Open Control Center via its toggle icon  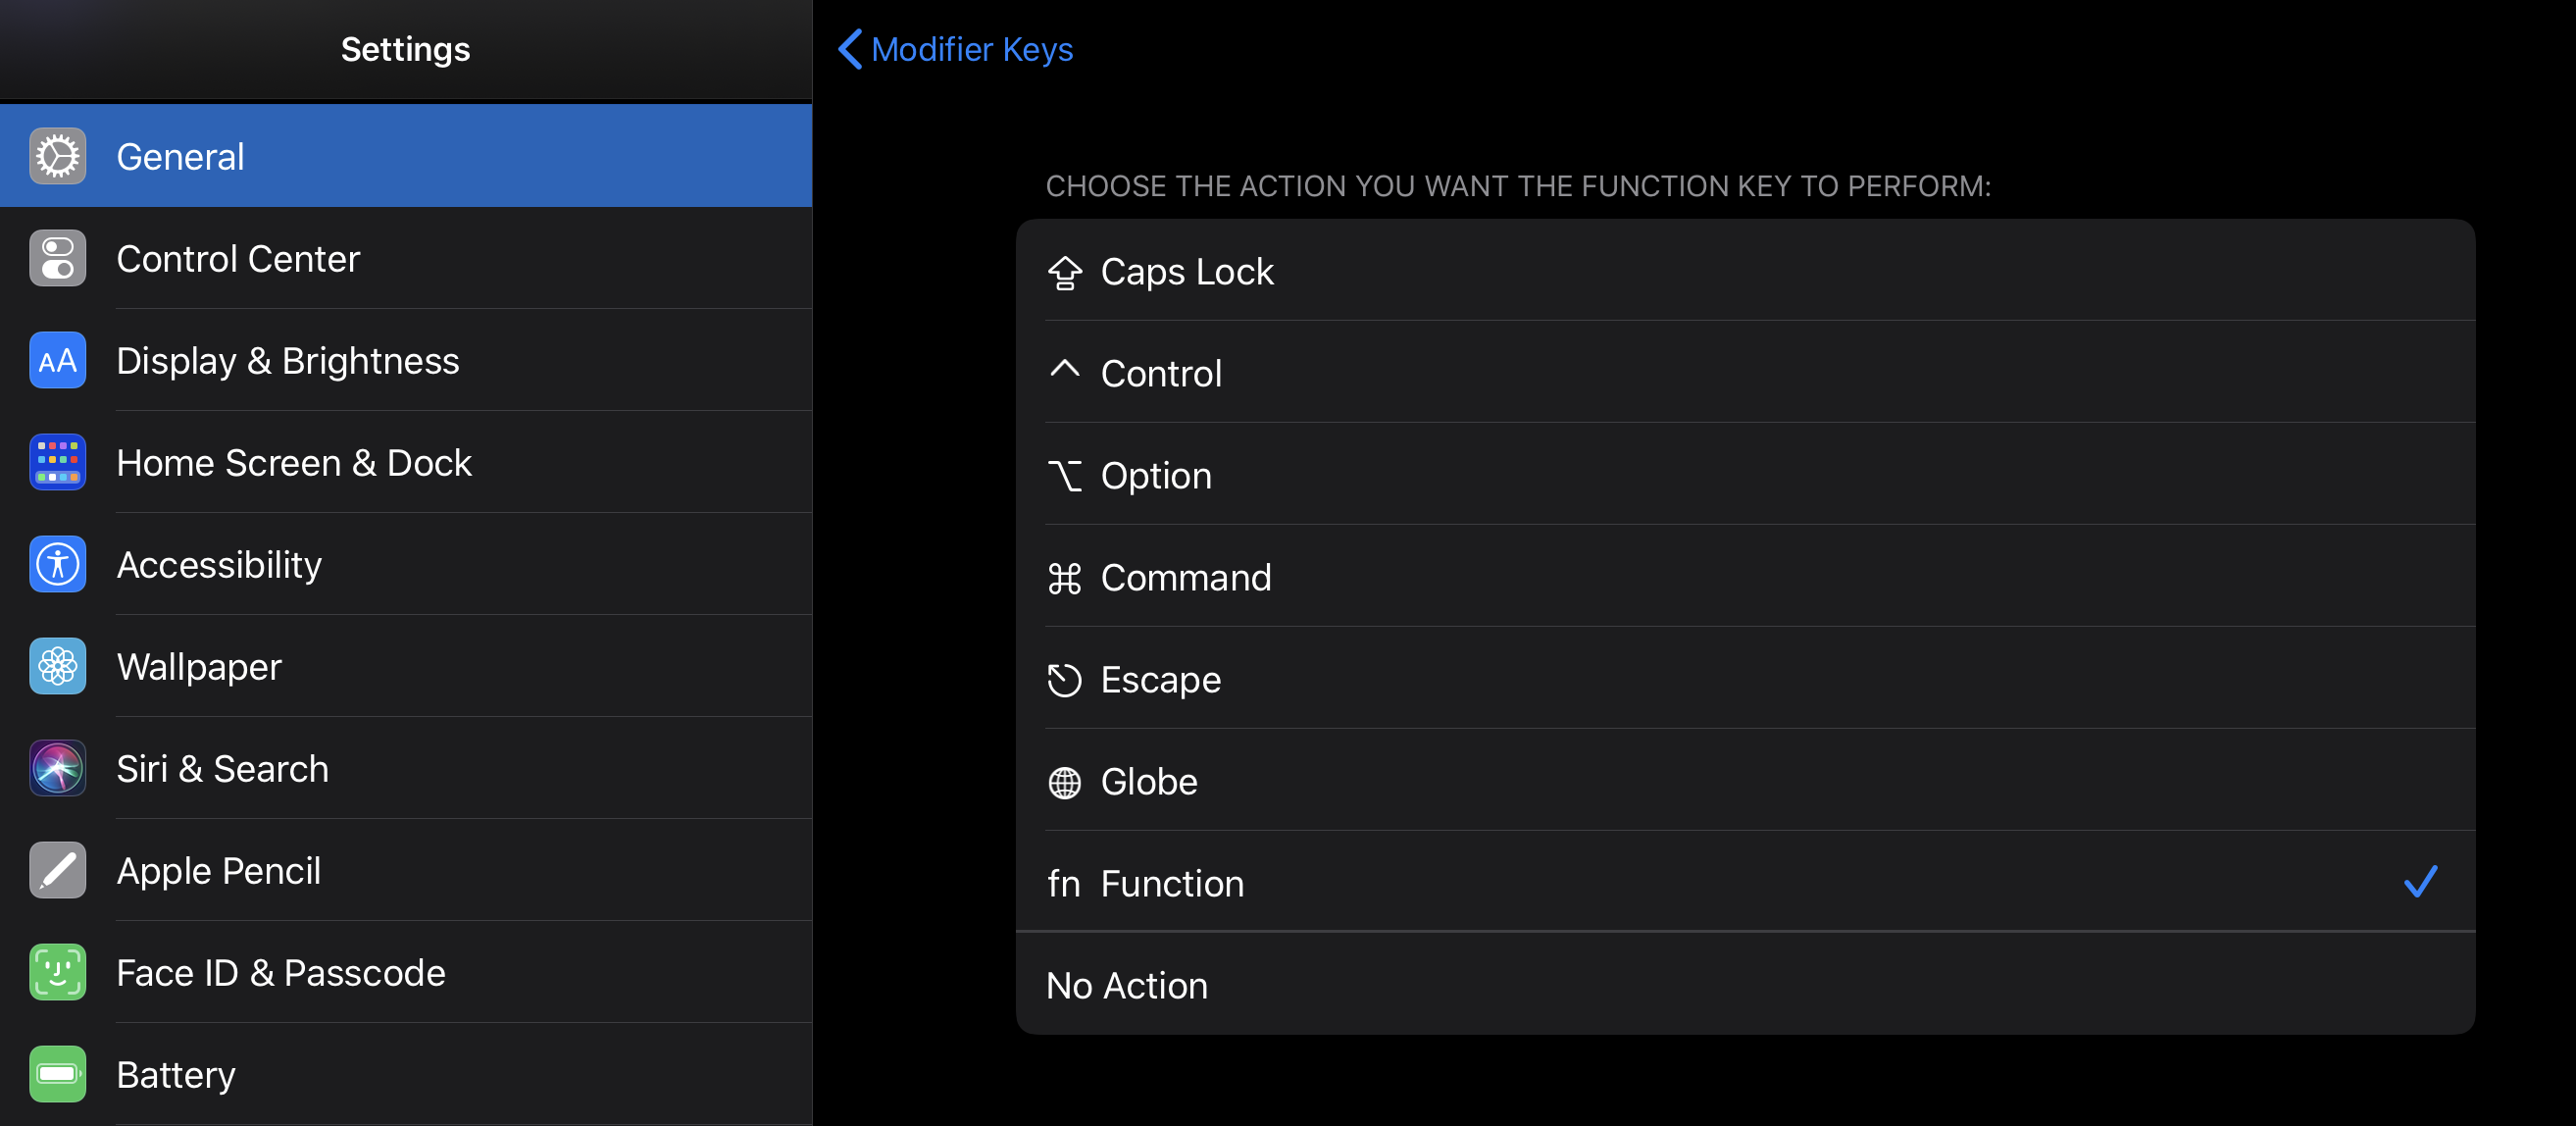pyautogui.click(x=58, y=259)
